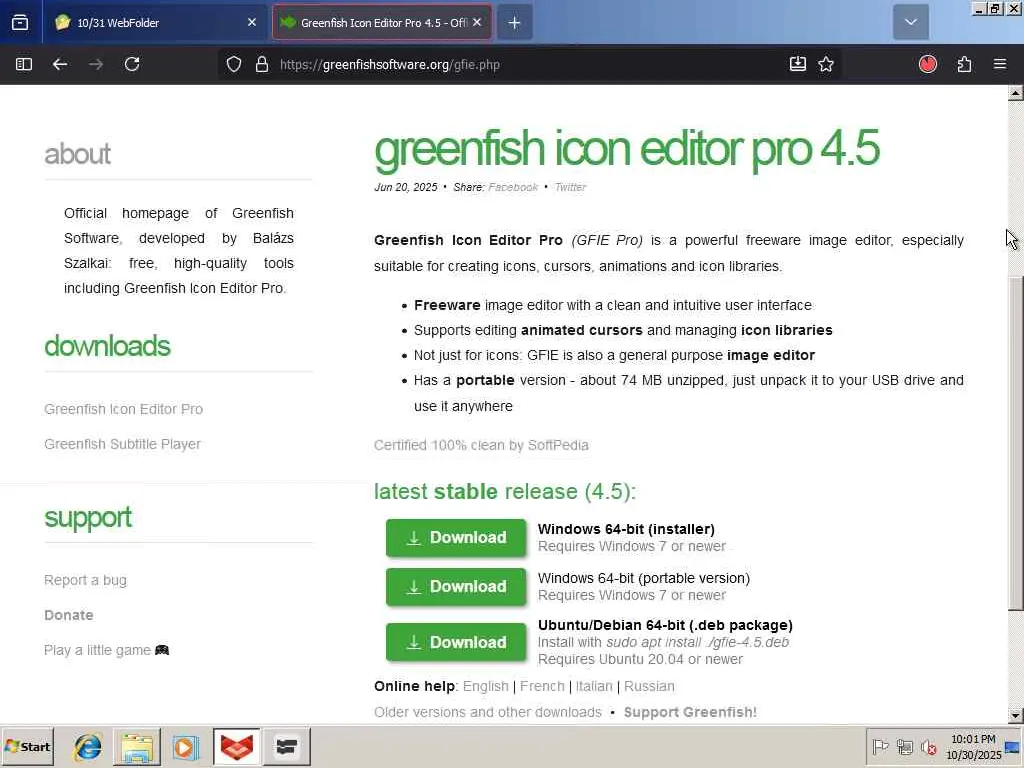Image resolution: width=1024 pixels, height=768 pixels.
Task: Download the Ubuntu/Debian .deb package
Action: pos(456,642)
